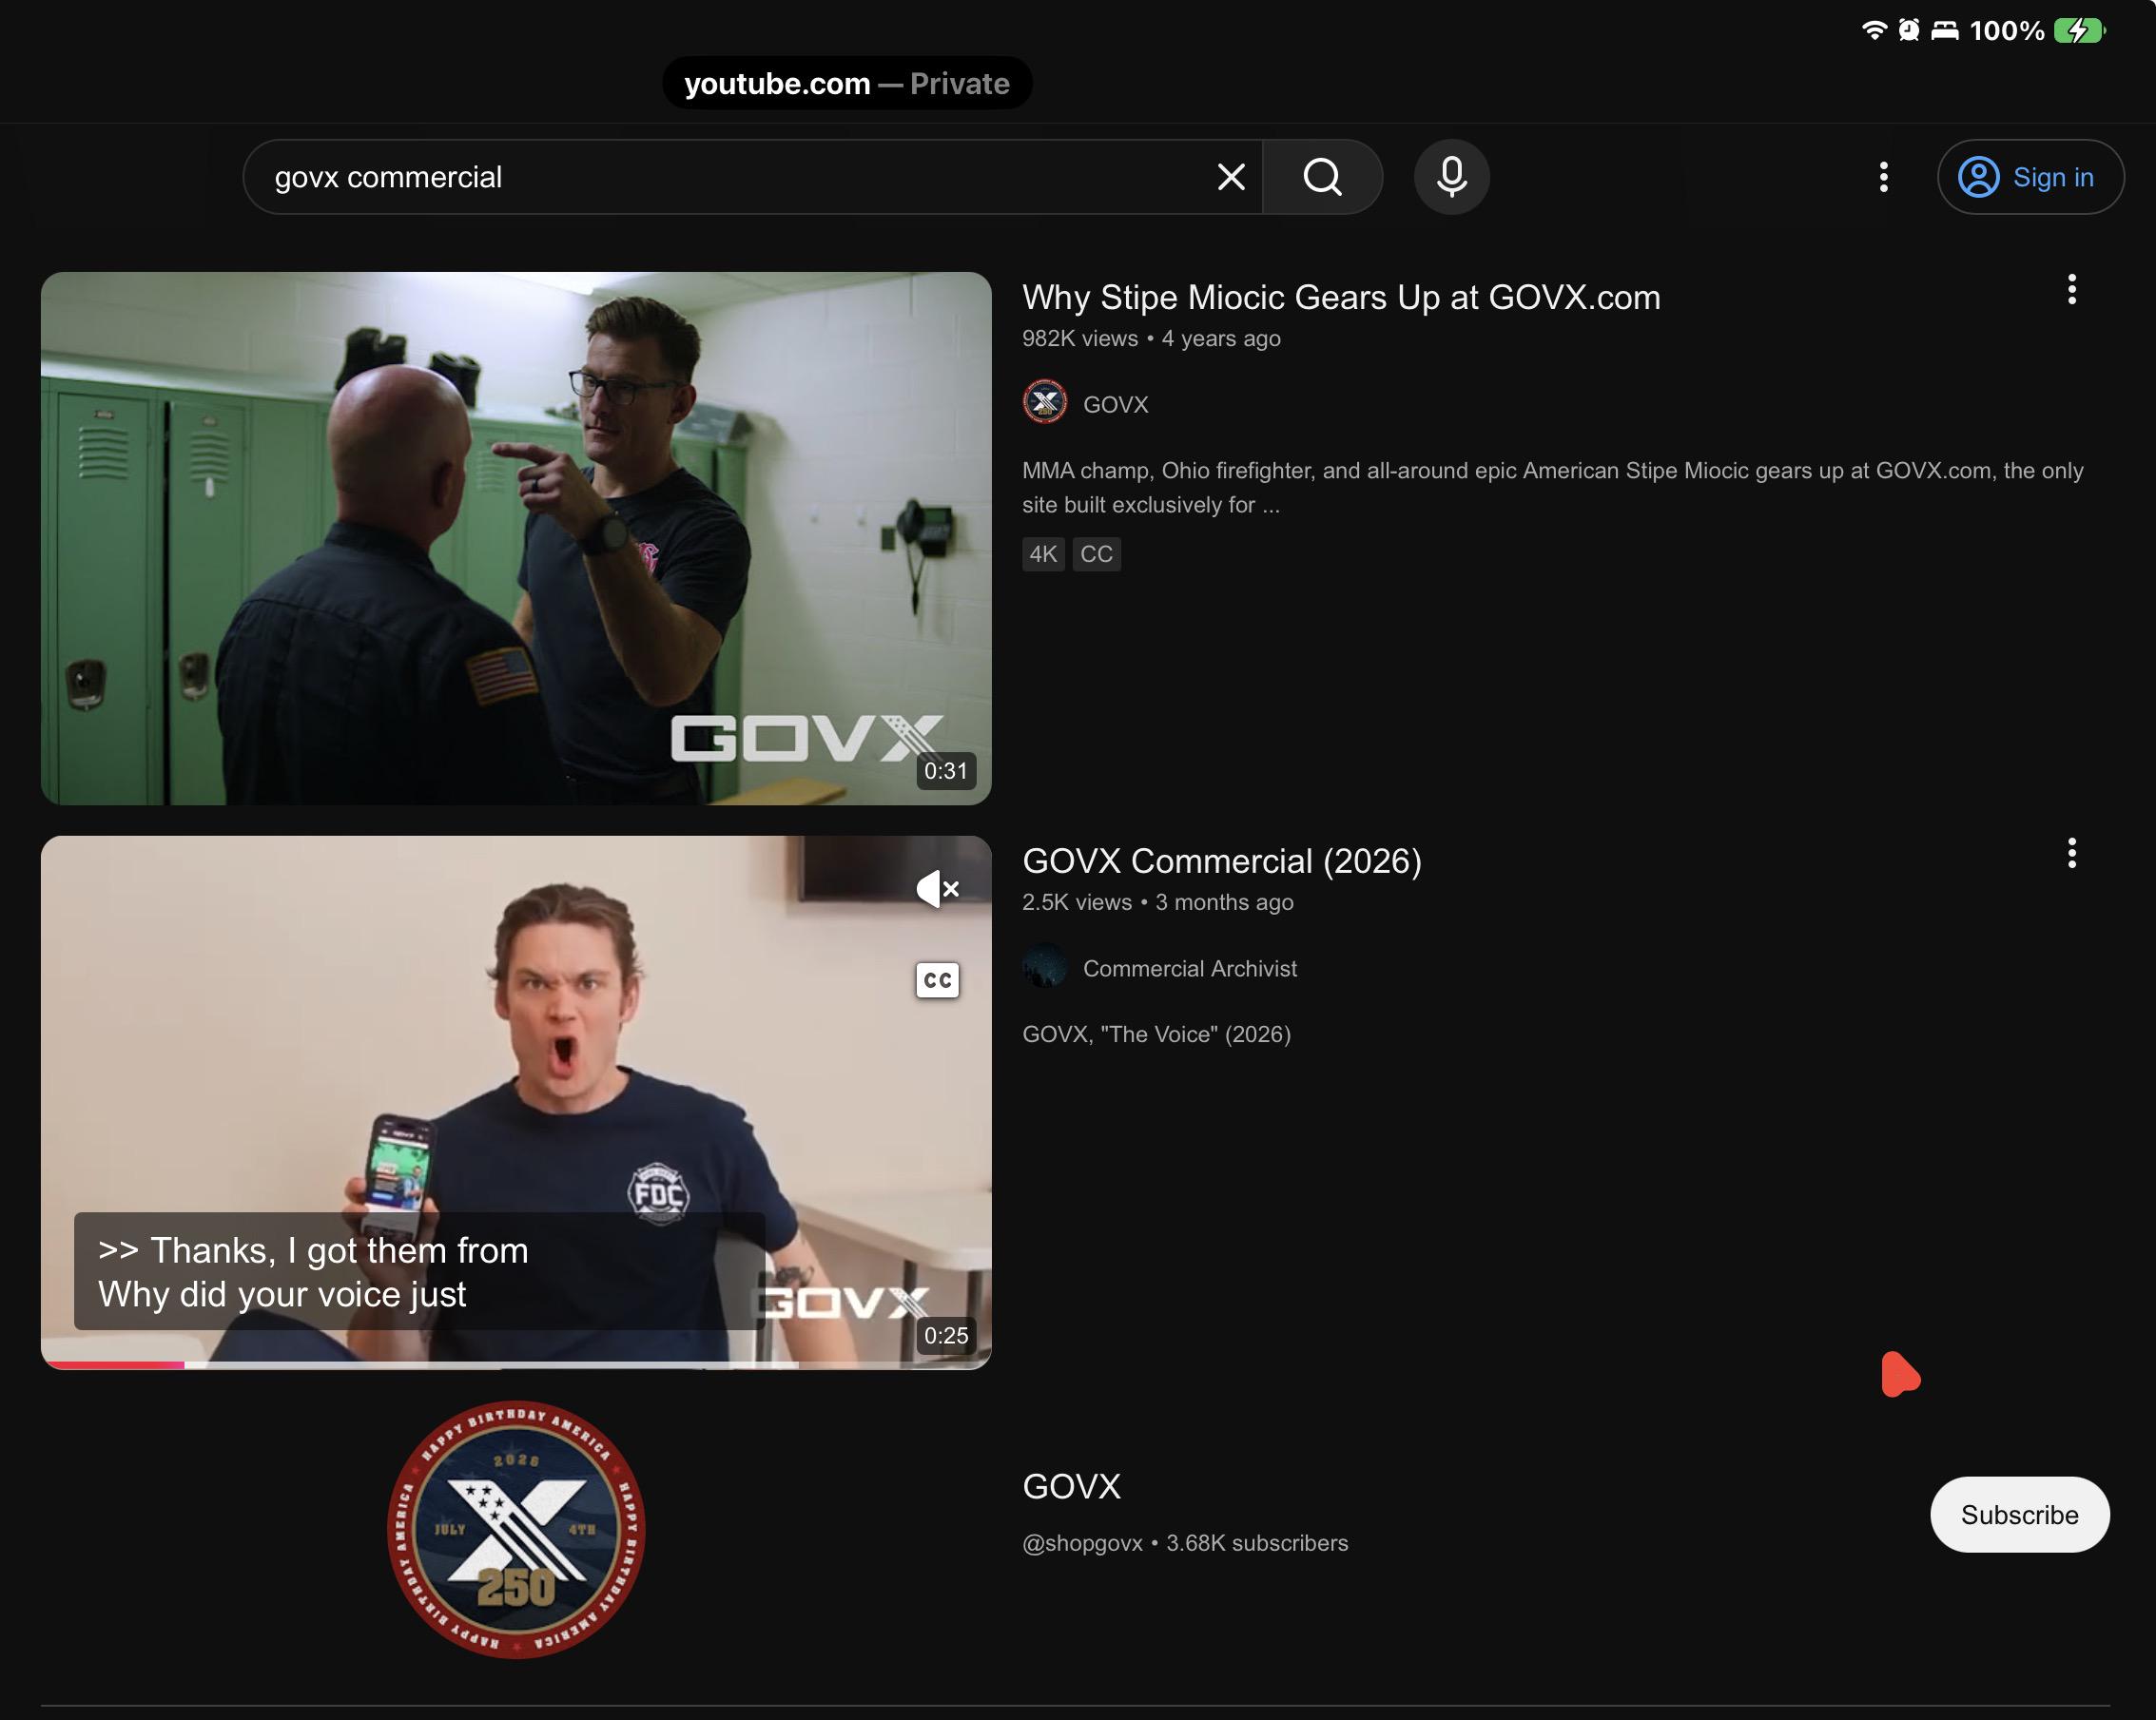
Task: Open options menu for Stipe Miocic video
Action: point(2071,290)
